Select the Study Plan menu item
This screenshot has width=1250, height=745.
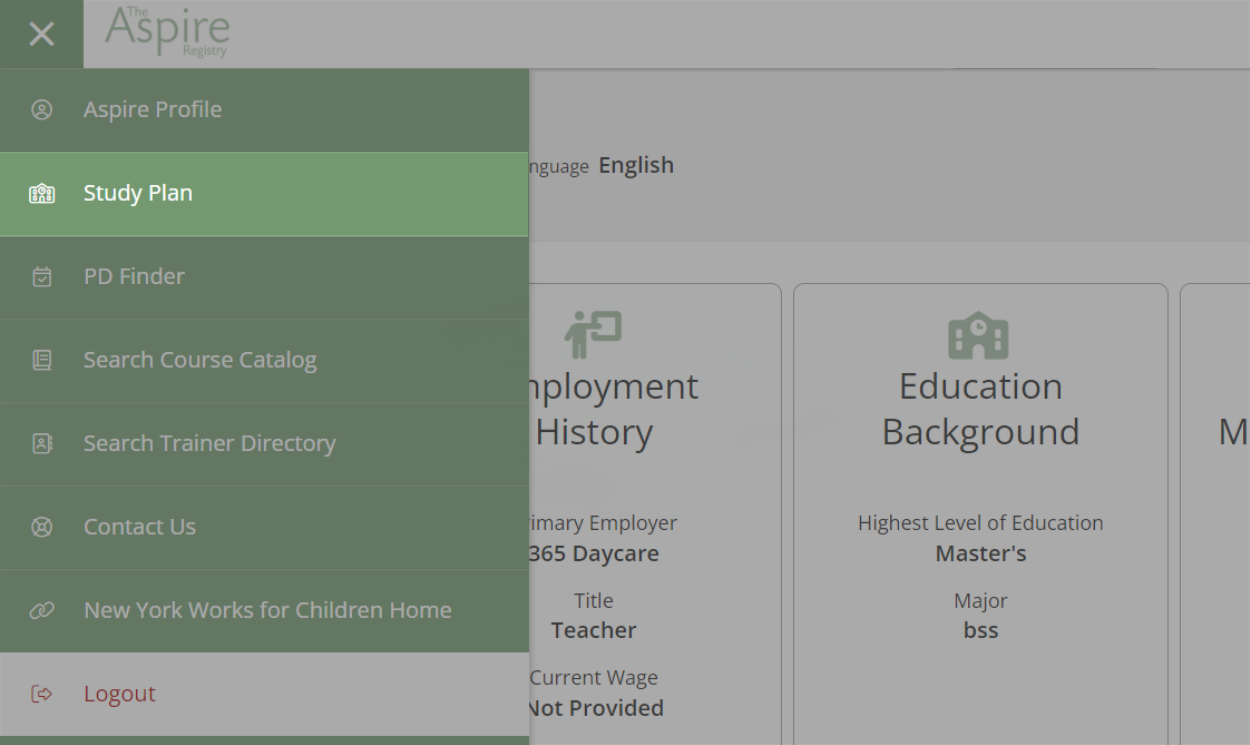(138, 194)
